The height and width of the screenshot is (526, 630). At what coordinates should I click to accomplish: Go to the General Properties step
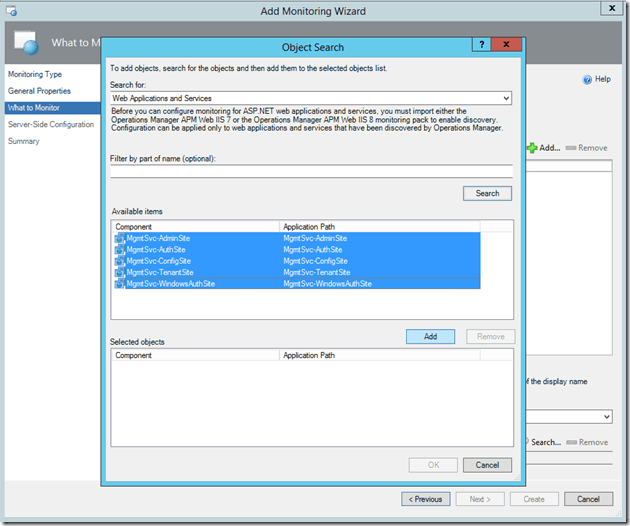point(39,91)
